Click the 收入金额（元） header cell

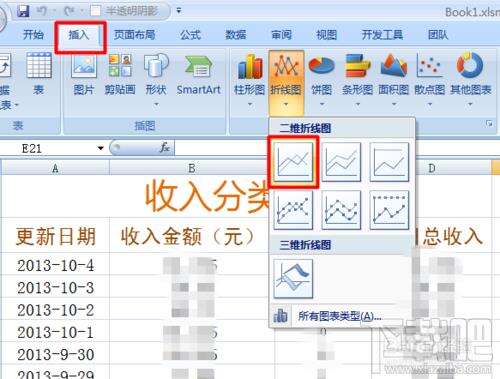pos(188,236)
